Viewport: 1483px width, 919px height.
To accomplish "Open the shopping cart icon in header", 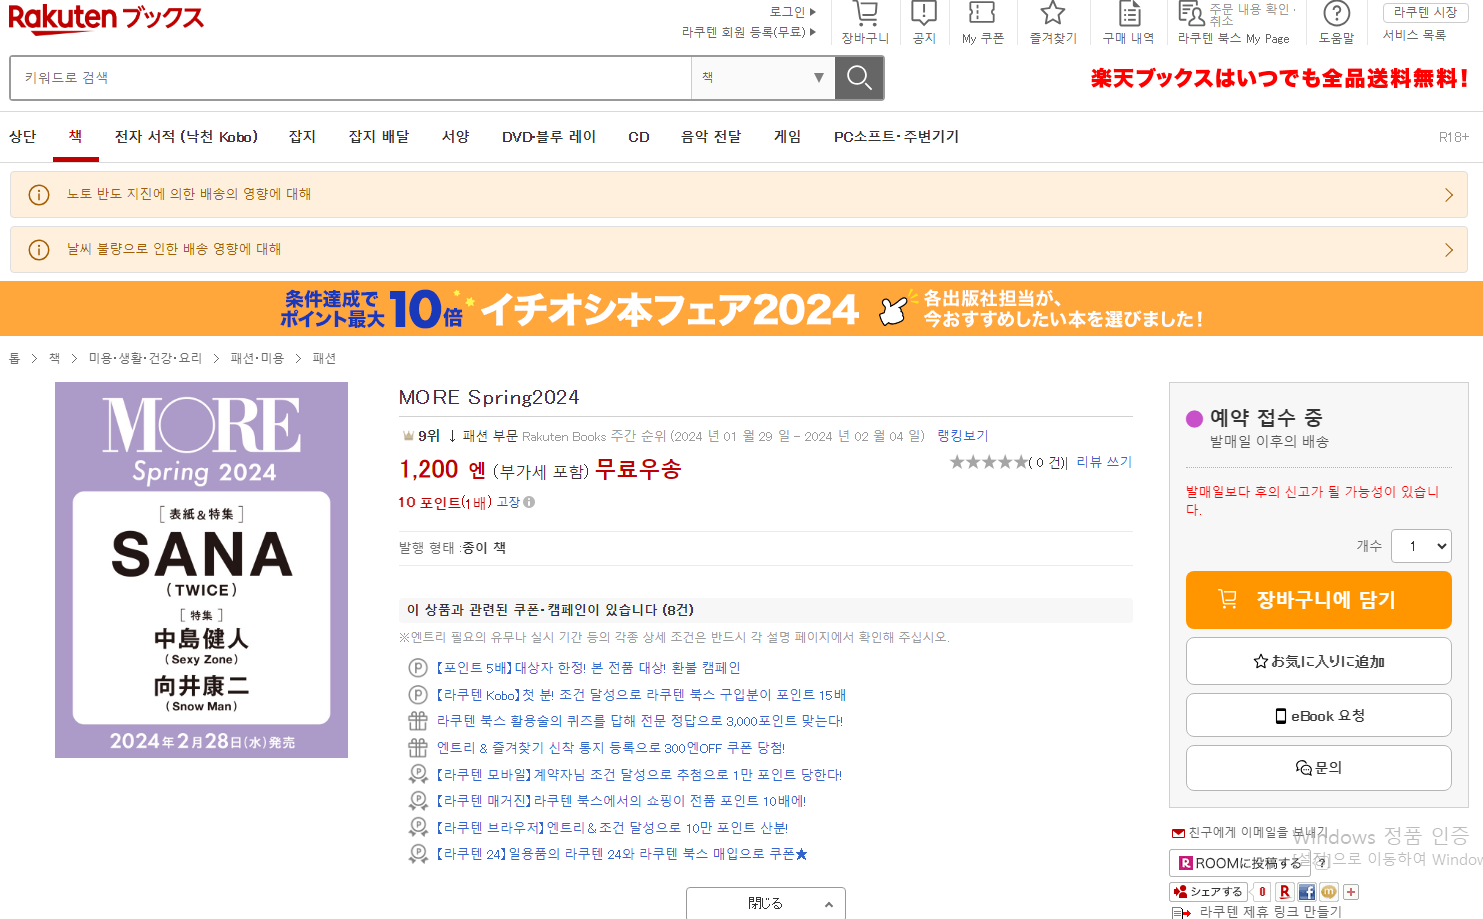I will click(865, 15).
